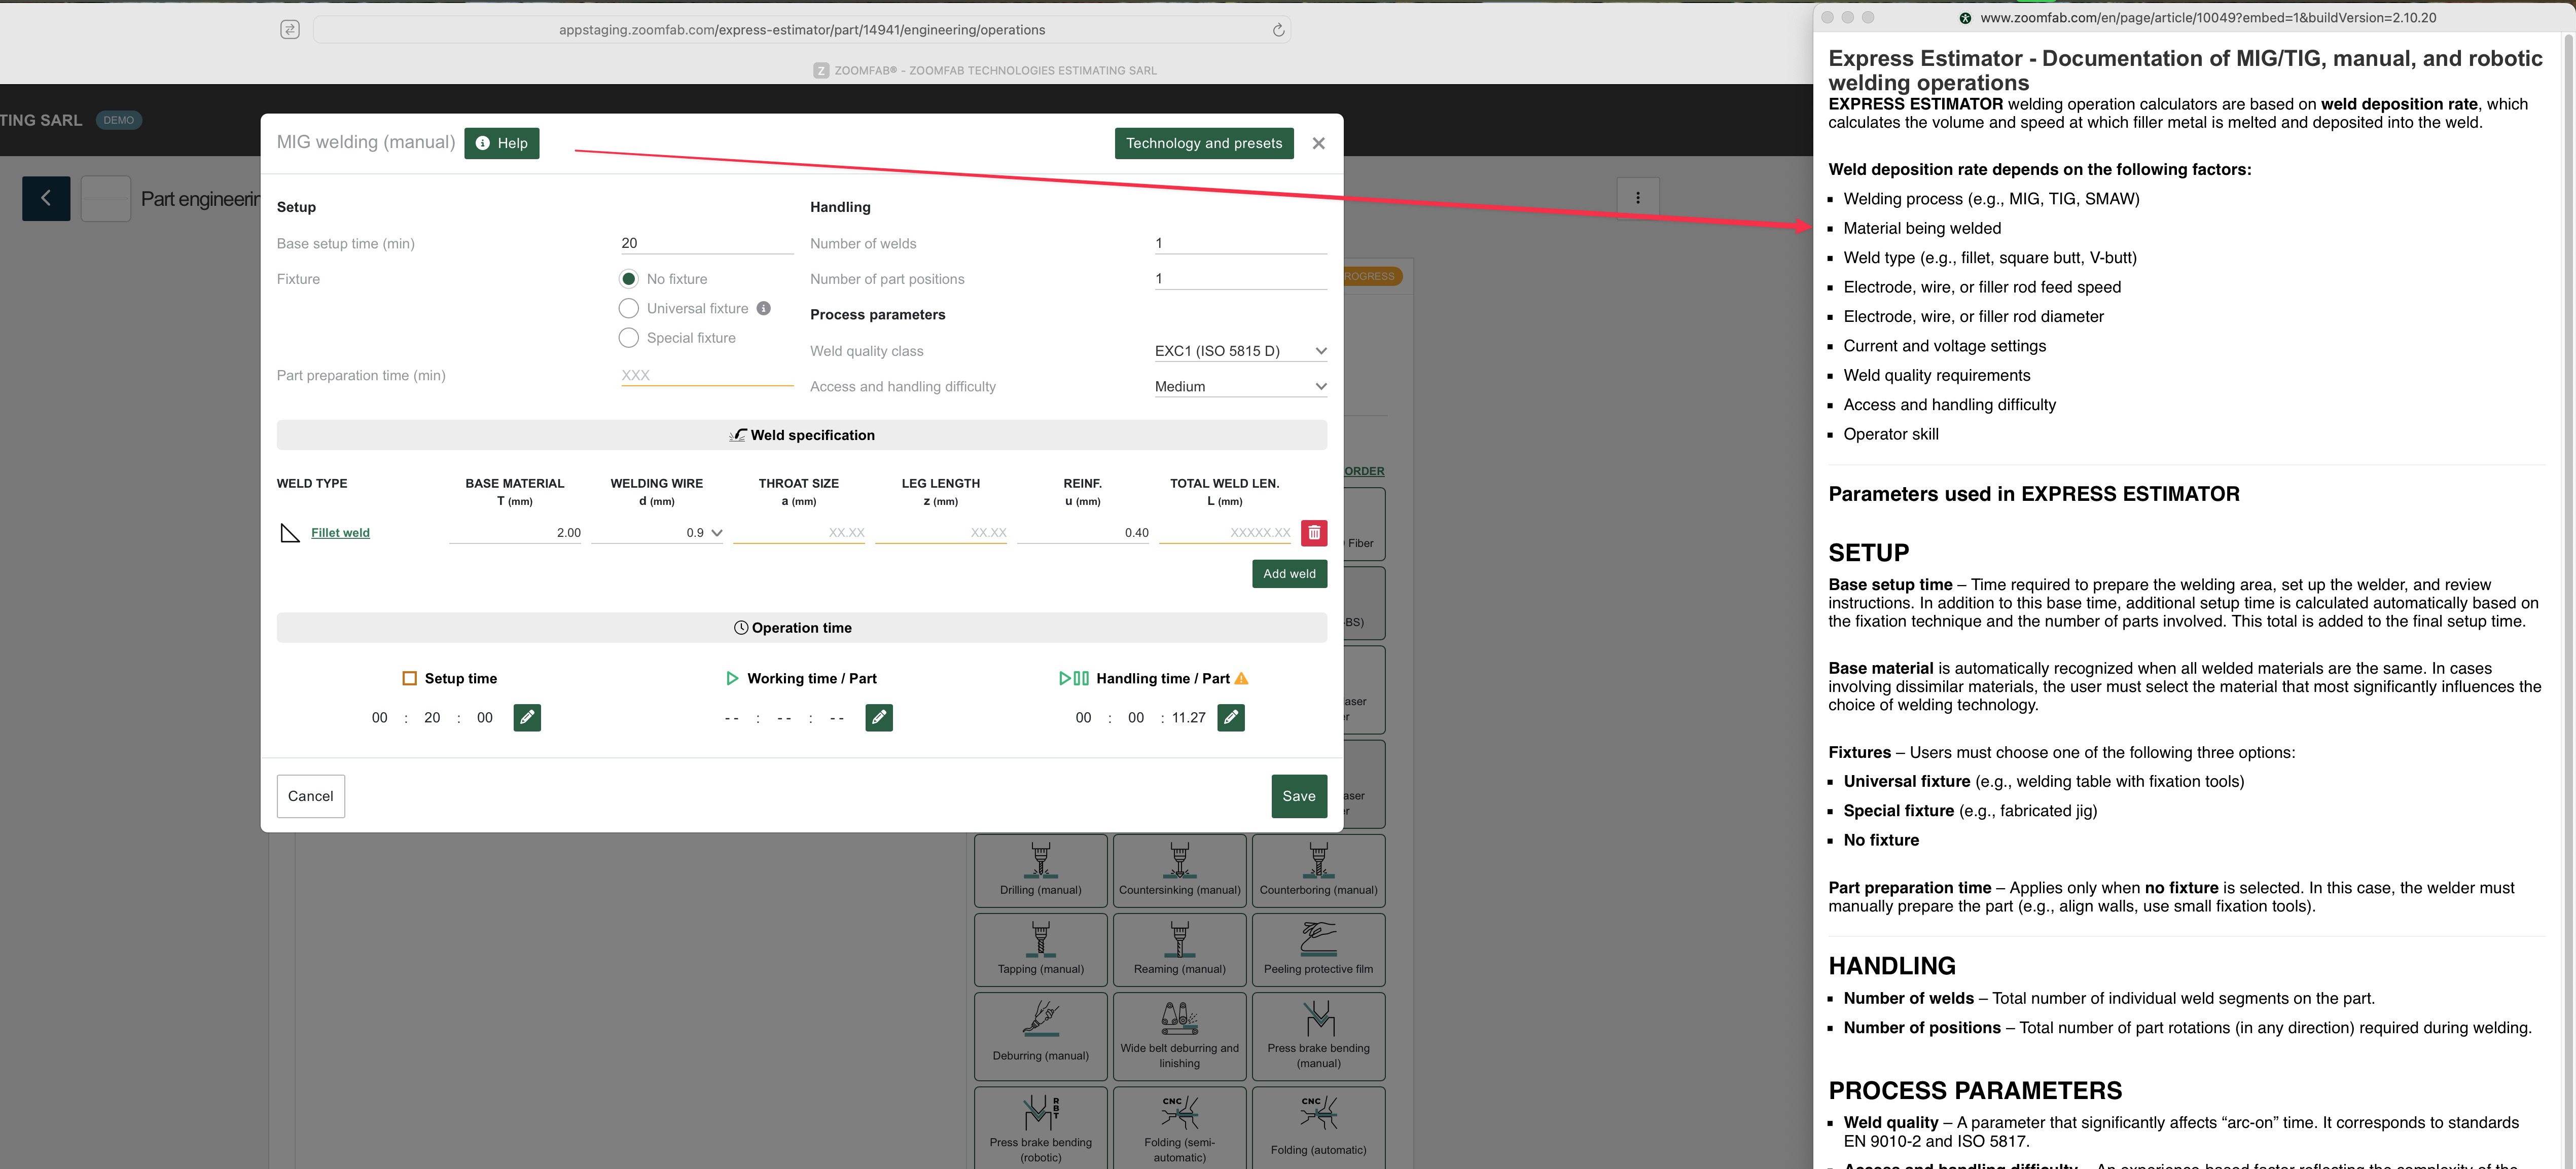Click the browser page reload icon

tap(1278, 30)
